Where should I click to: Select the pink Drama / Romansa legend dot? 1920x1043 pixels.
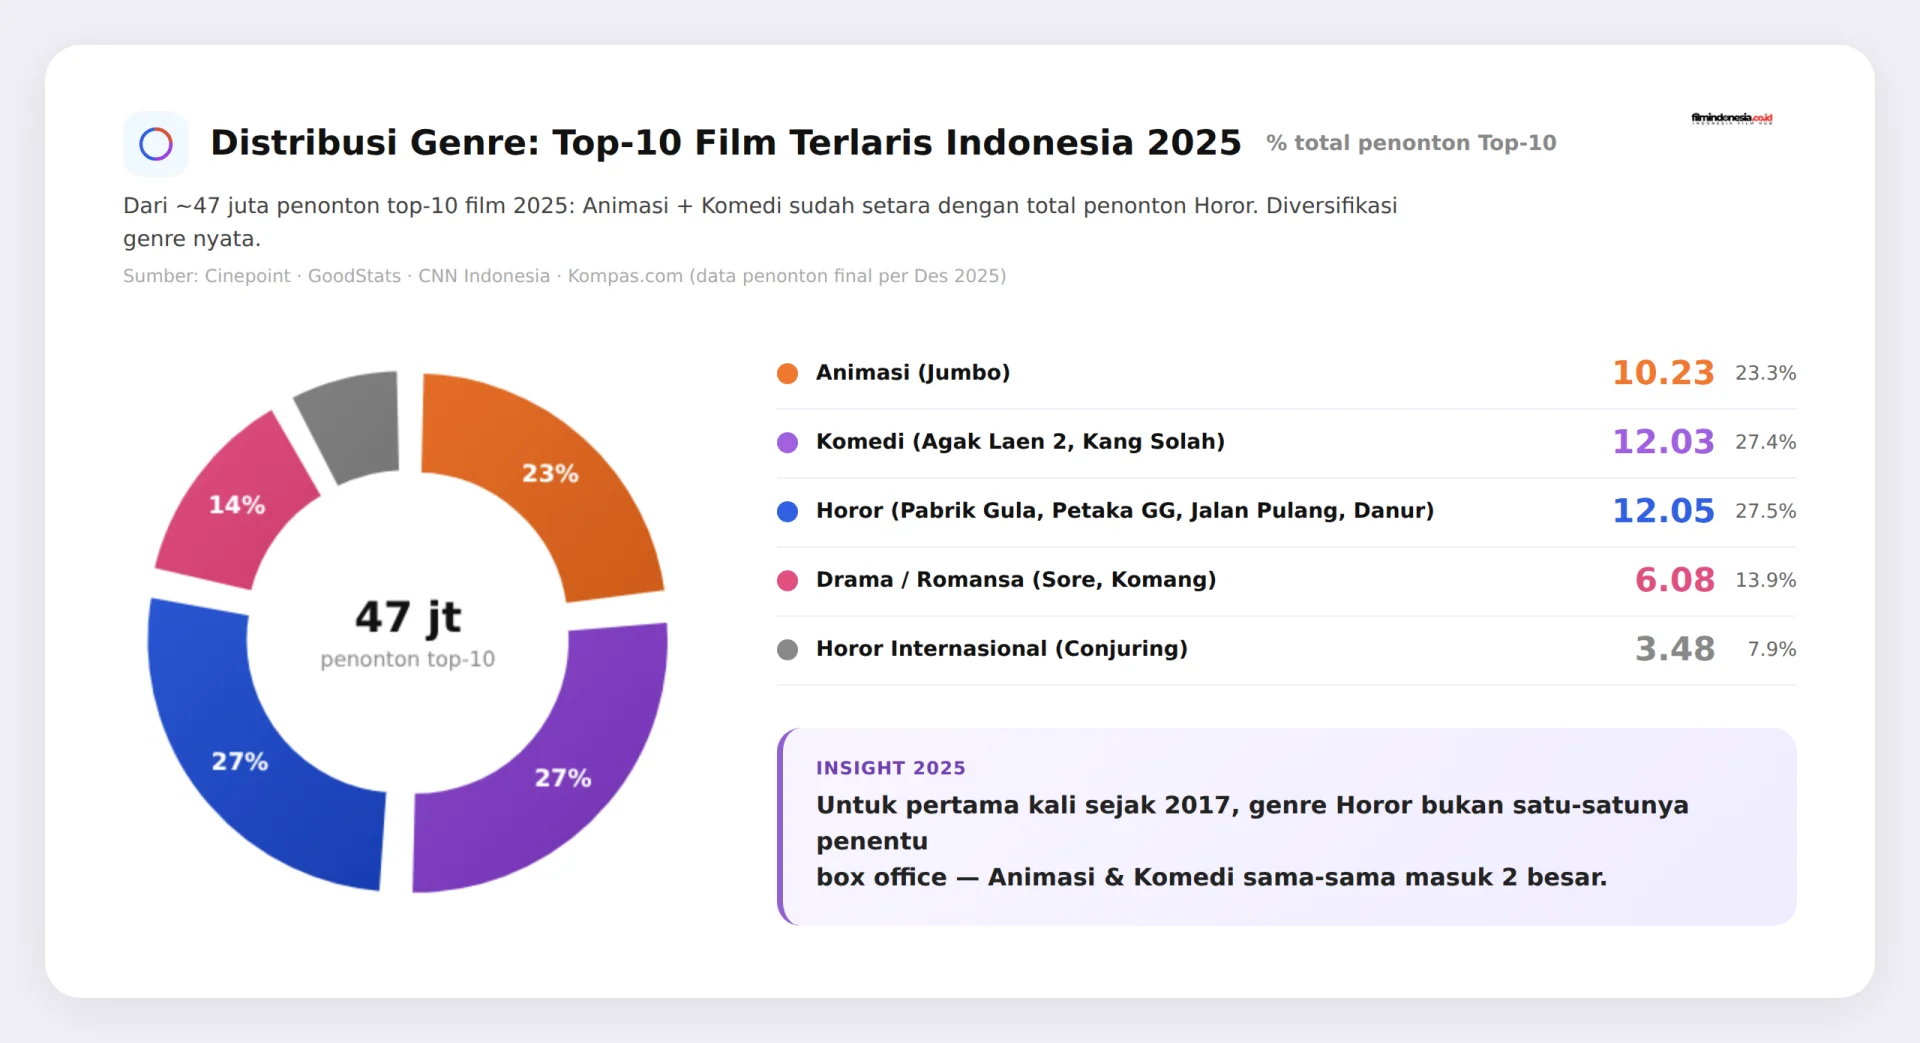(788, 580)
